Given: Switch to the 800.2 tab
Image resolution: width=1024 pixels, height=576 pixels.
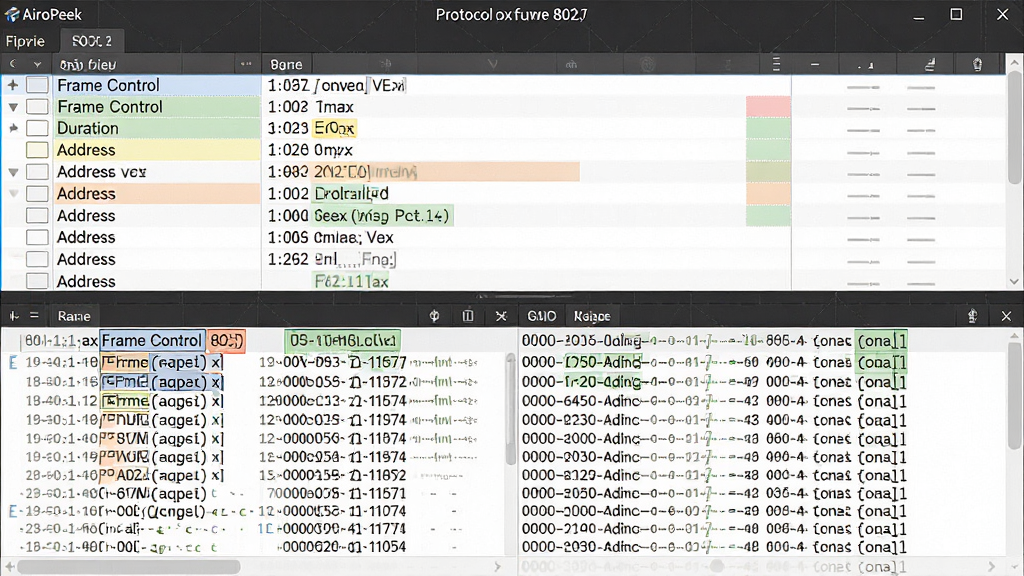Looking at the screenshot, I should click(x=91, y=41).
